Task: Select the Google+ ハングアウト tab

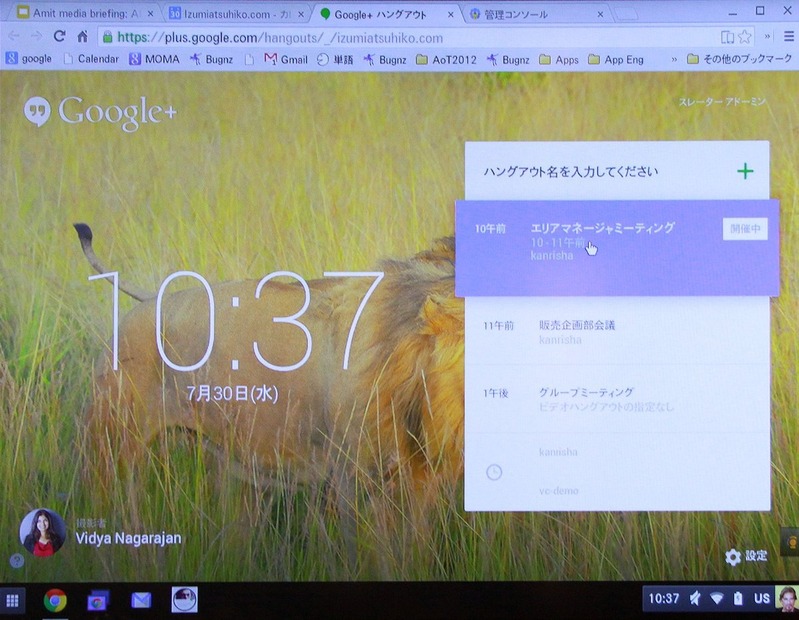Action: click(386, 14)
